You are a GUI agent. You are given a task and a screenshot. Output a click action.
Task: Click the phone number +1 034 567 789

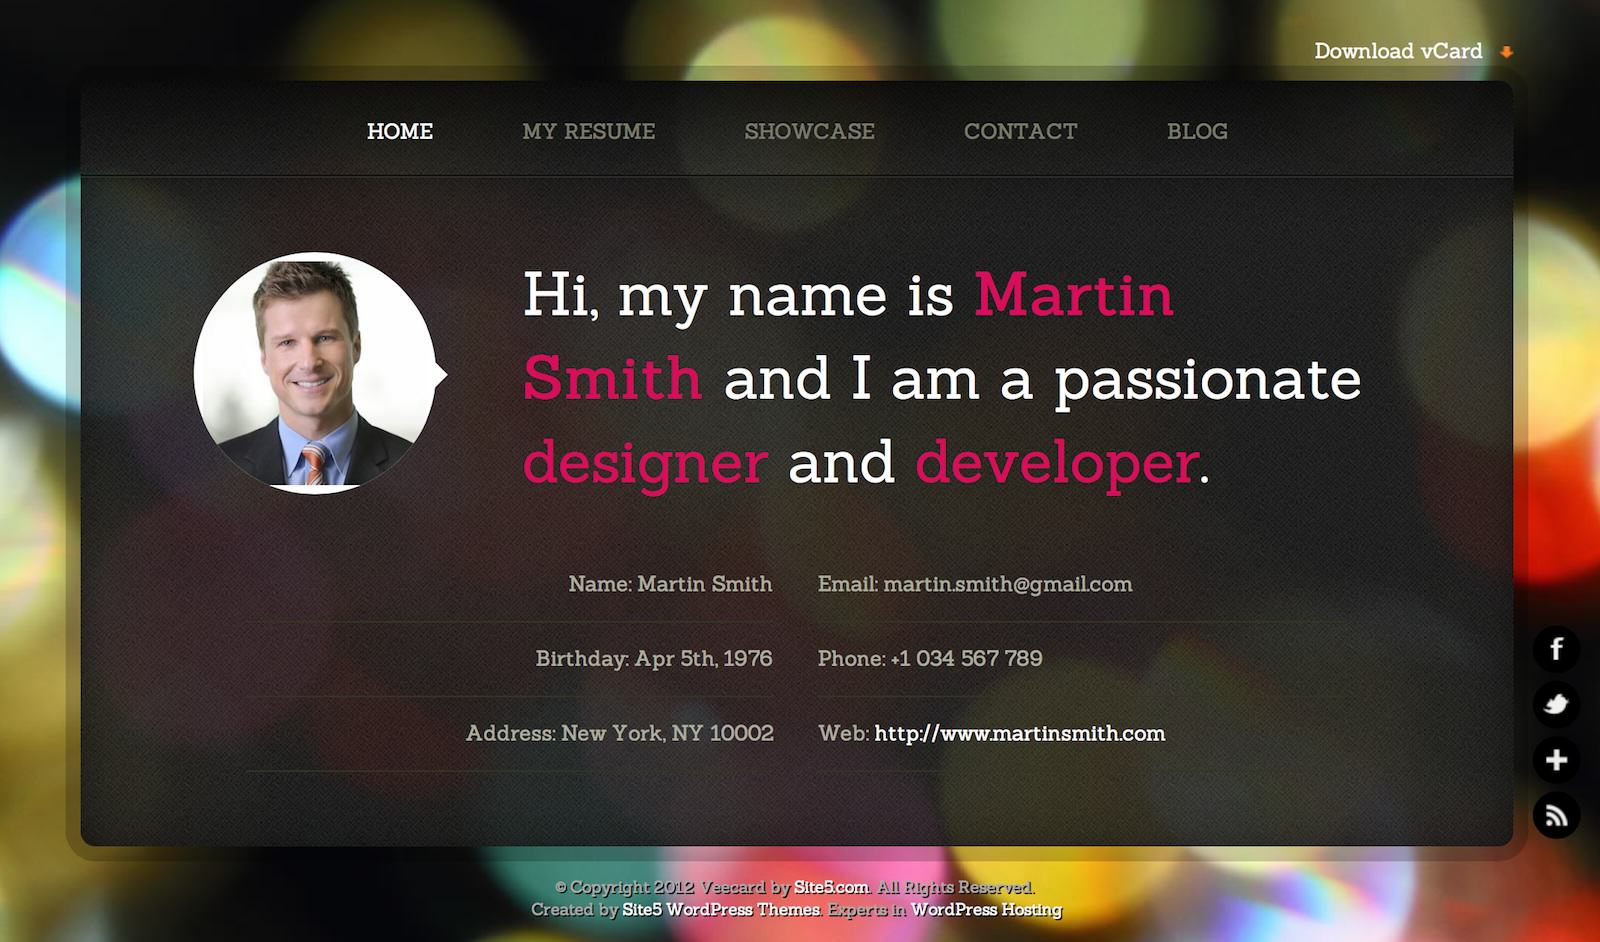pyautogui.click(x=965, y=658)
